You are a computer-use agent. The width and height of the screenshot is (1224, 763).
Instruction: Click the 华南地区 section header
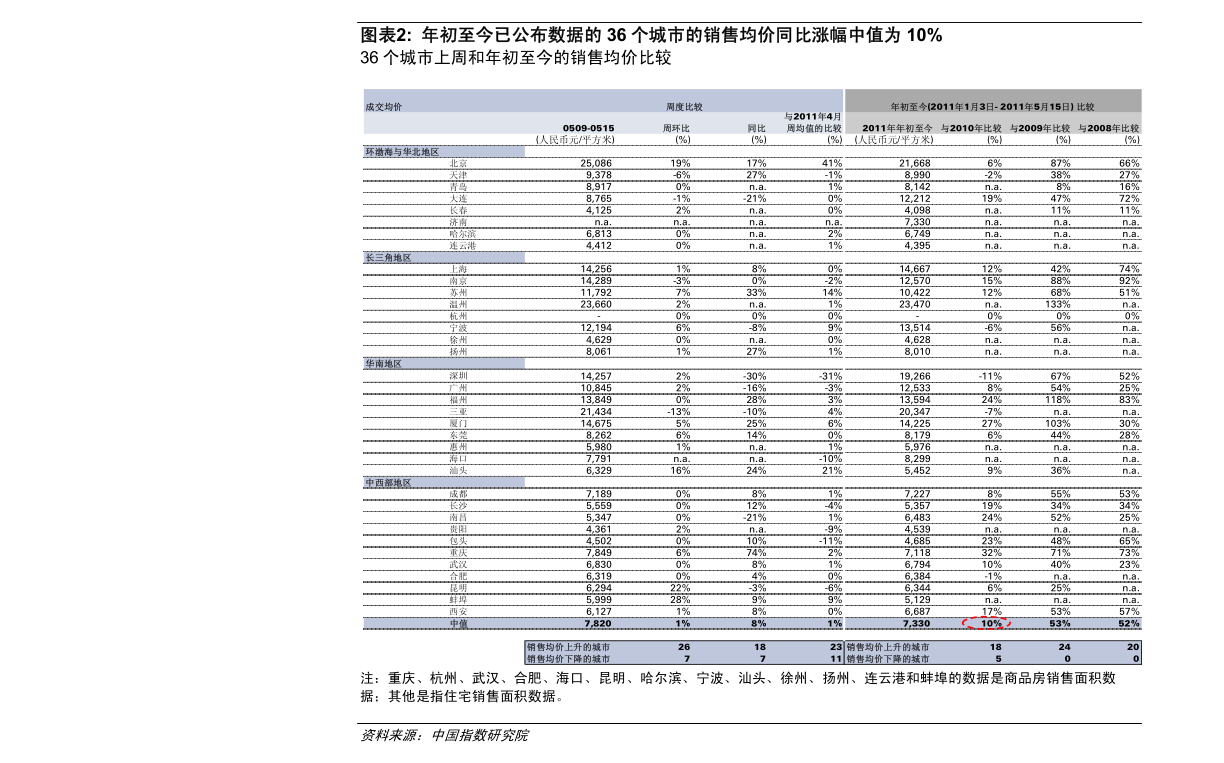tap(383, 364)
